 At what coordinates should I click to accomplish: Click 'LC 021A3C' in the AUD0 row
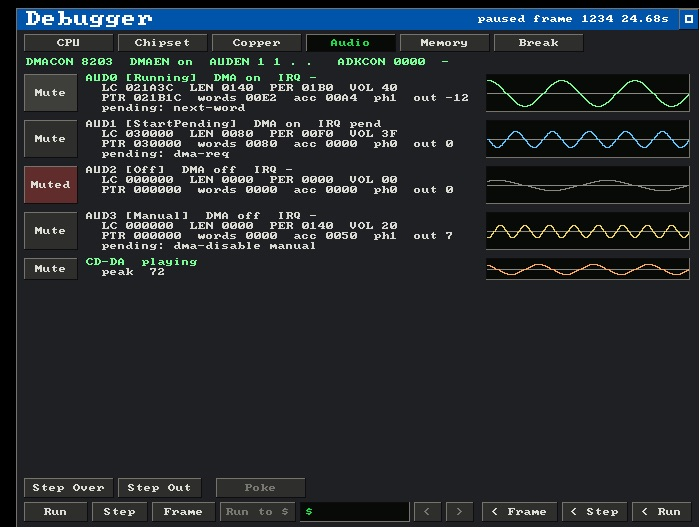[x=137, y=88]
